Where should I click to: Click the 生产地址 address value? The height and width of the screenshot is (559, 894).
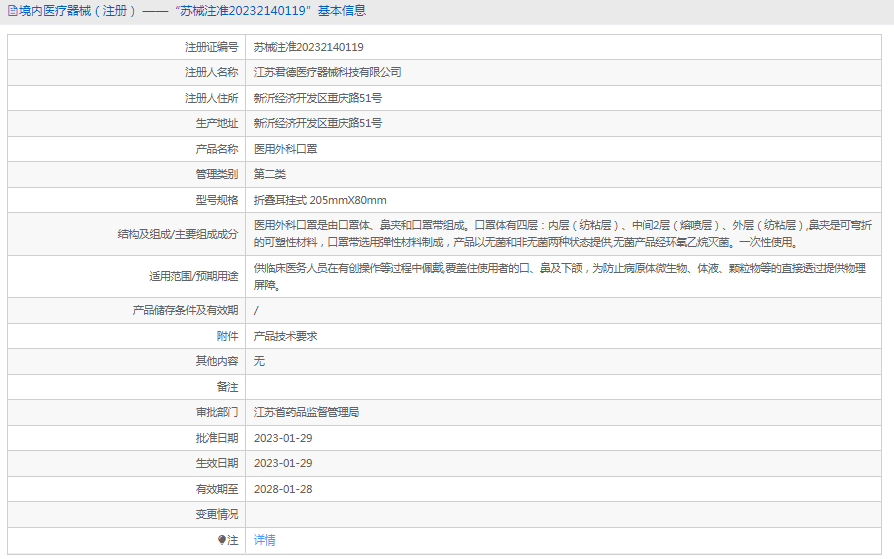coord(318,123)
